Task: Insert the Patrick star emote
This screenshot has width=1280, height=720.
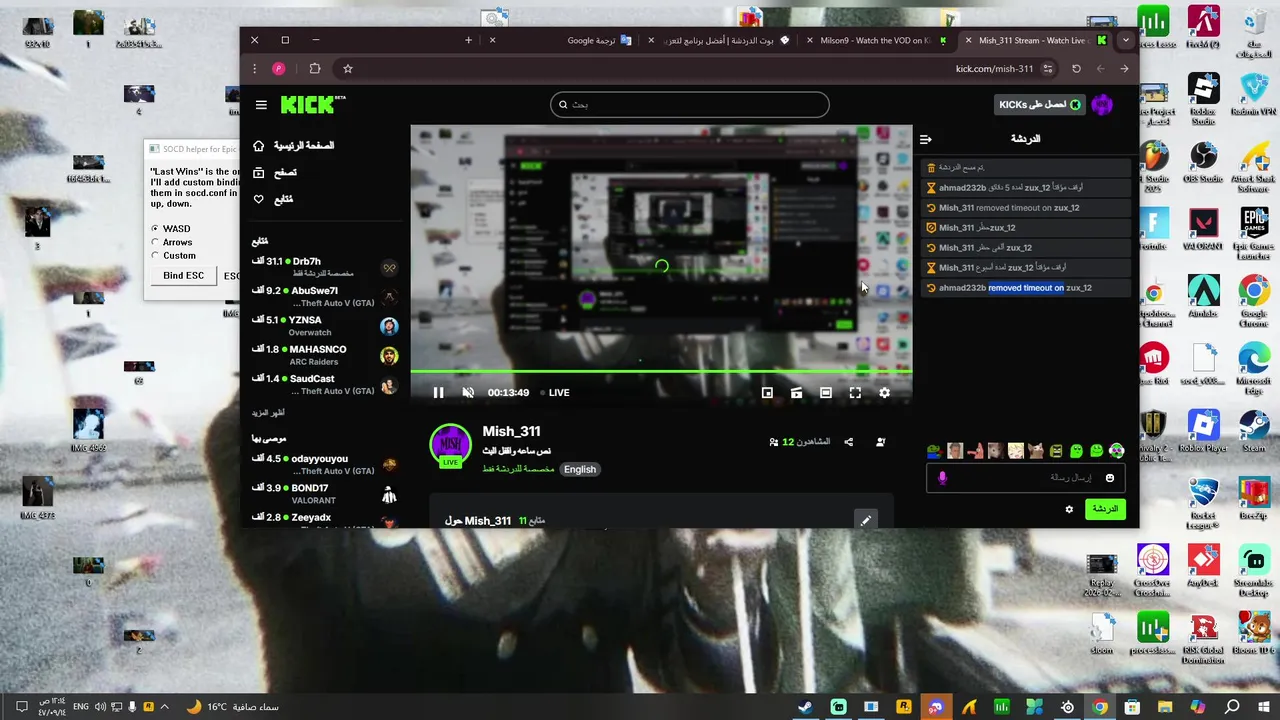Action: click(x=975, y=451)
